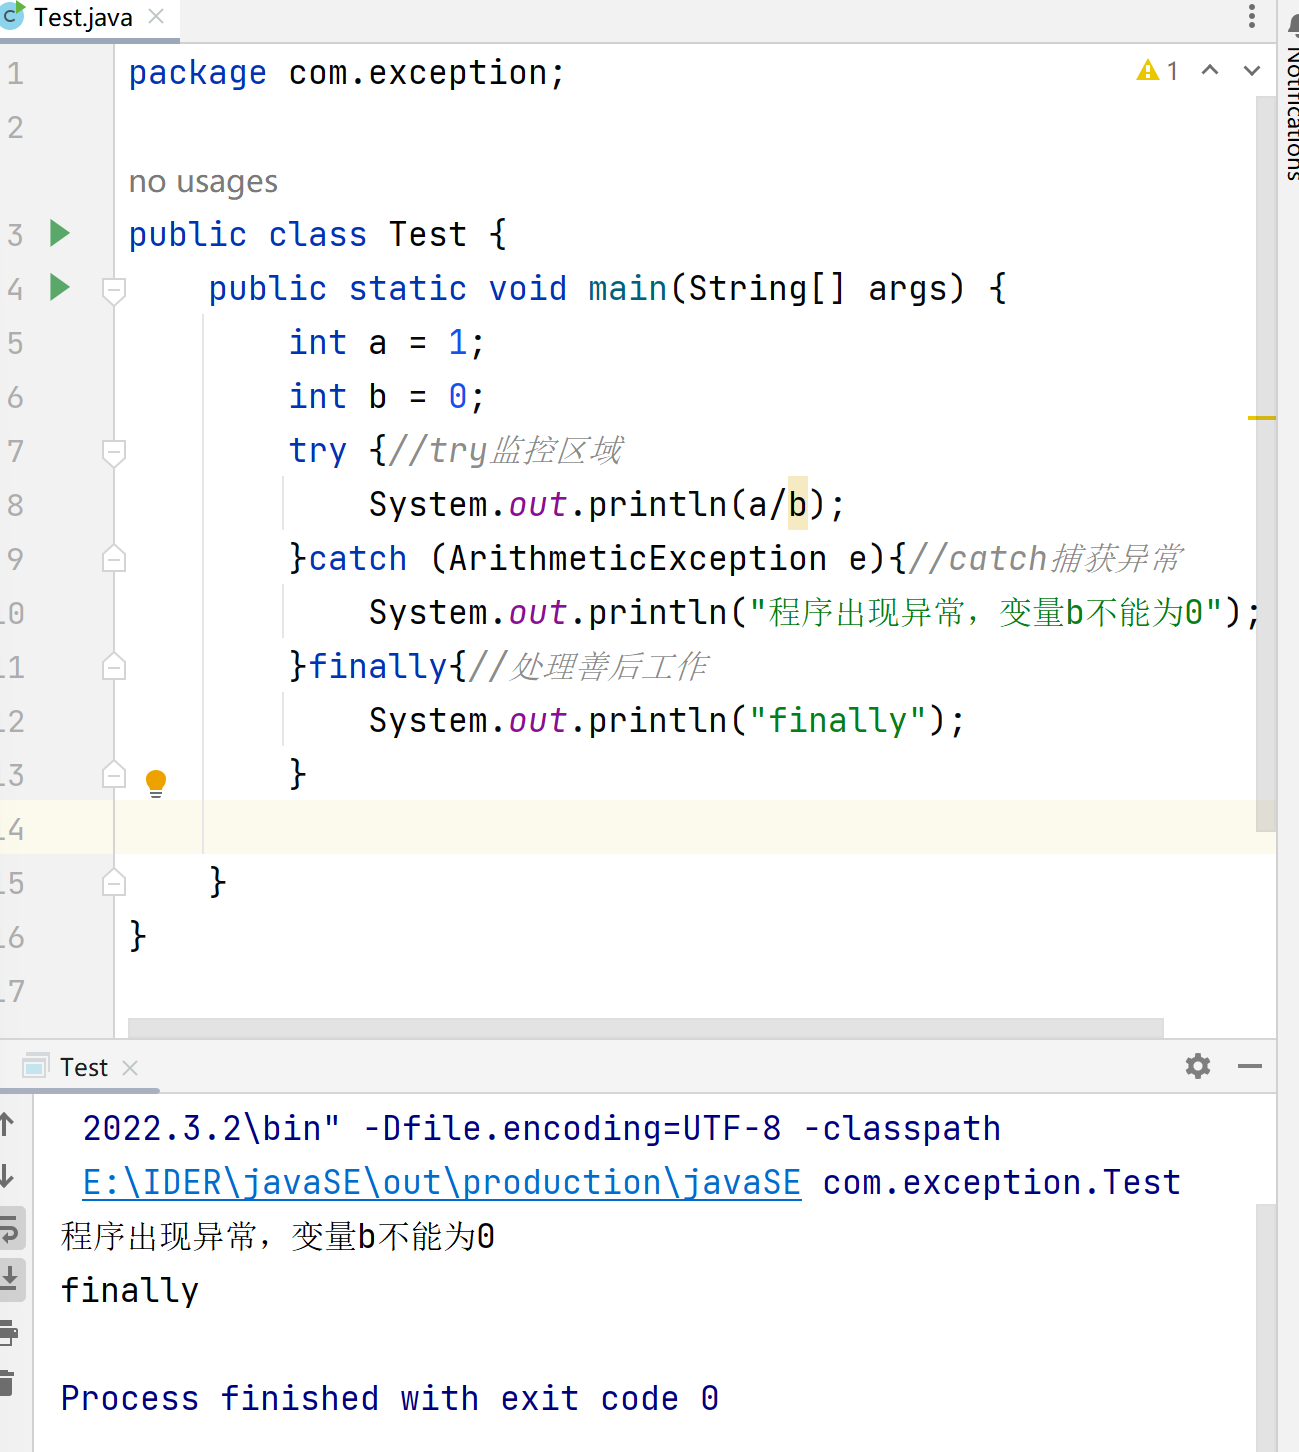Click the fold end marker beside the lightbulb

coord(114,775)
